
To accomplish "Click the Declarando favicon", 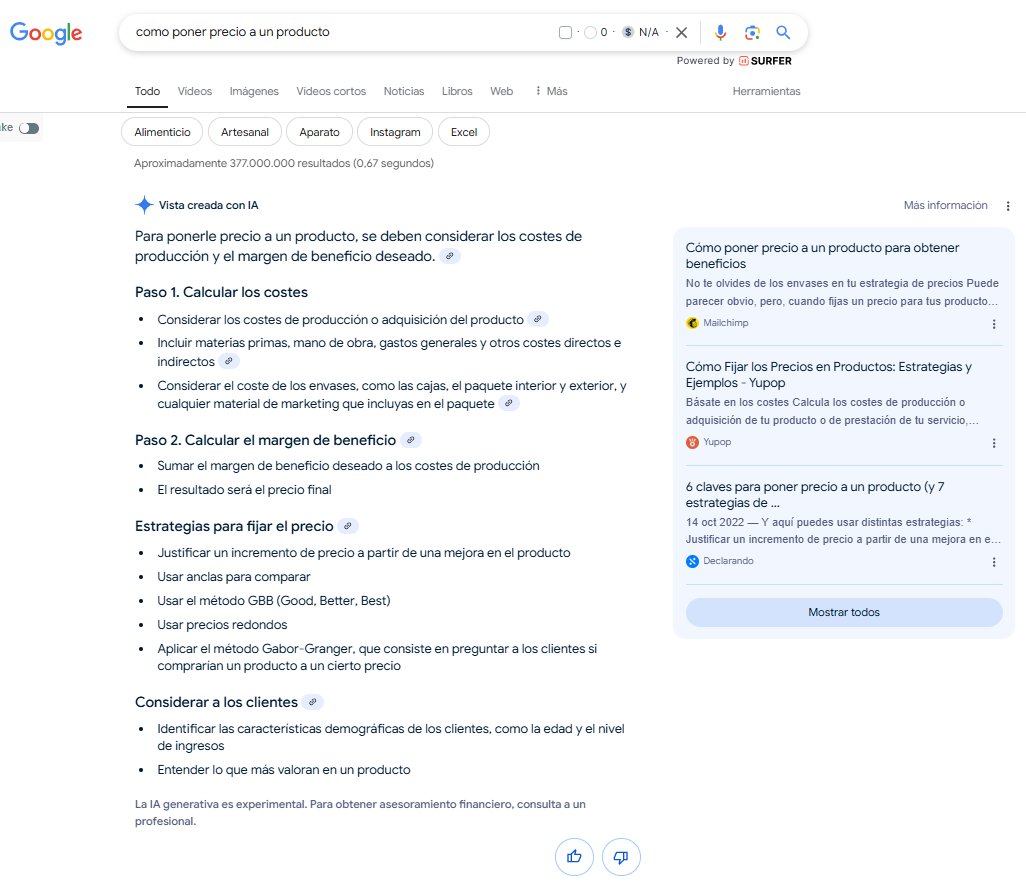I will coord(692,561).
